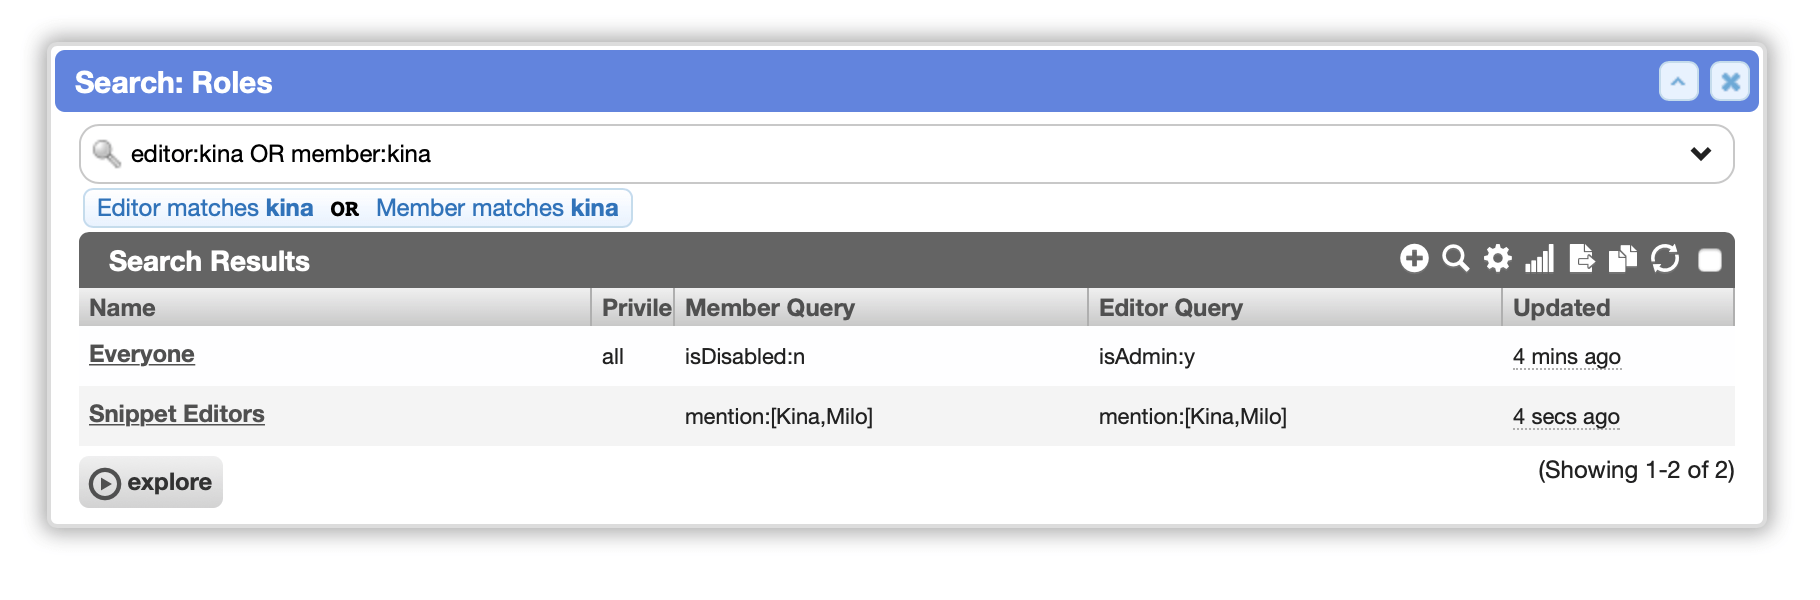Click the add new role plus icon
This screenshot has height=600, width=1820.
pyautogui.click(x=1414, y=259)
